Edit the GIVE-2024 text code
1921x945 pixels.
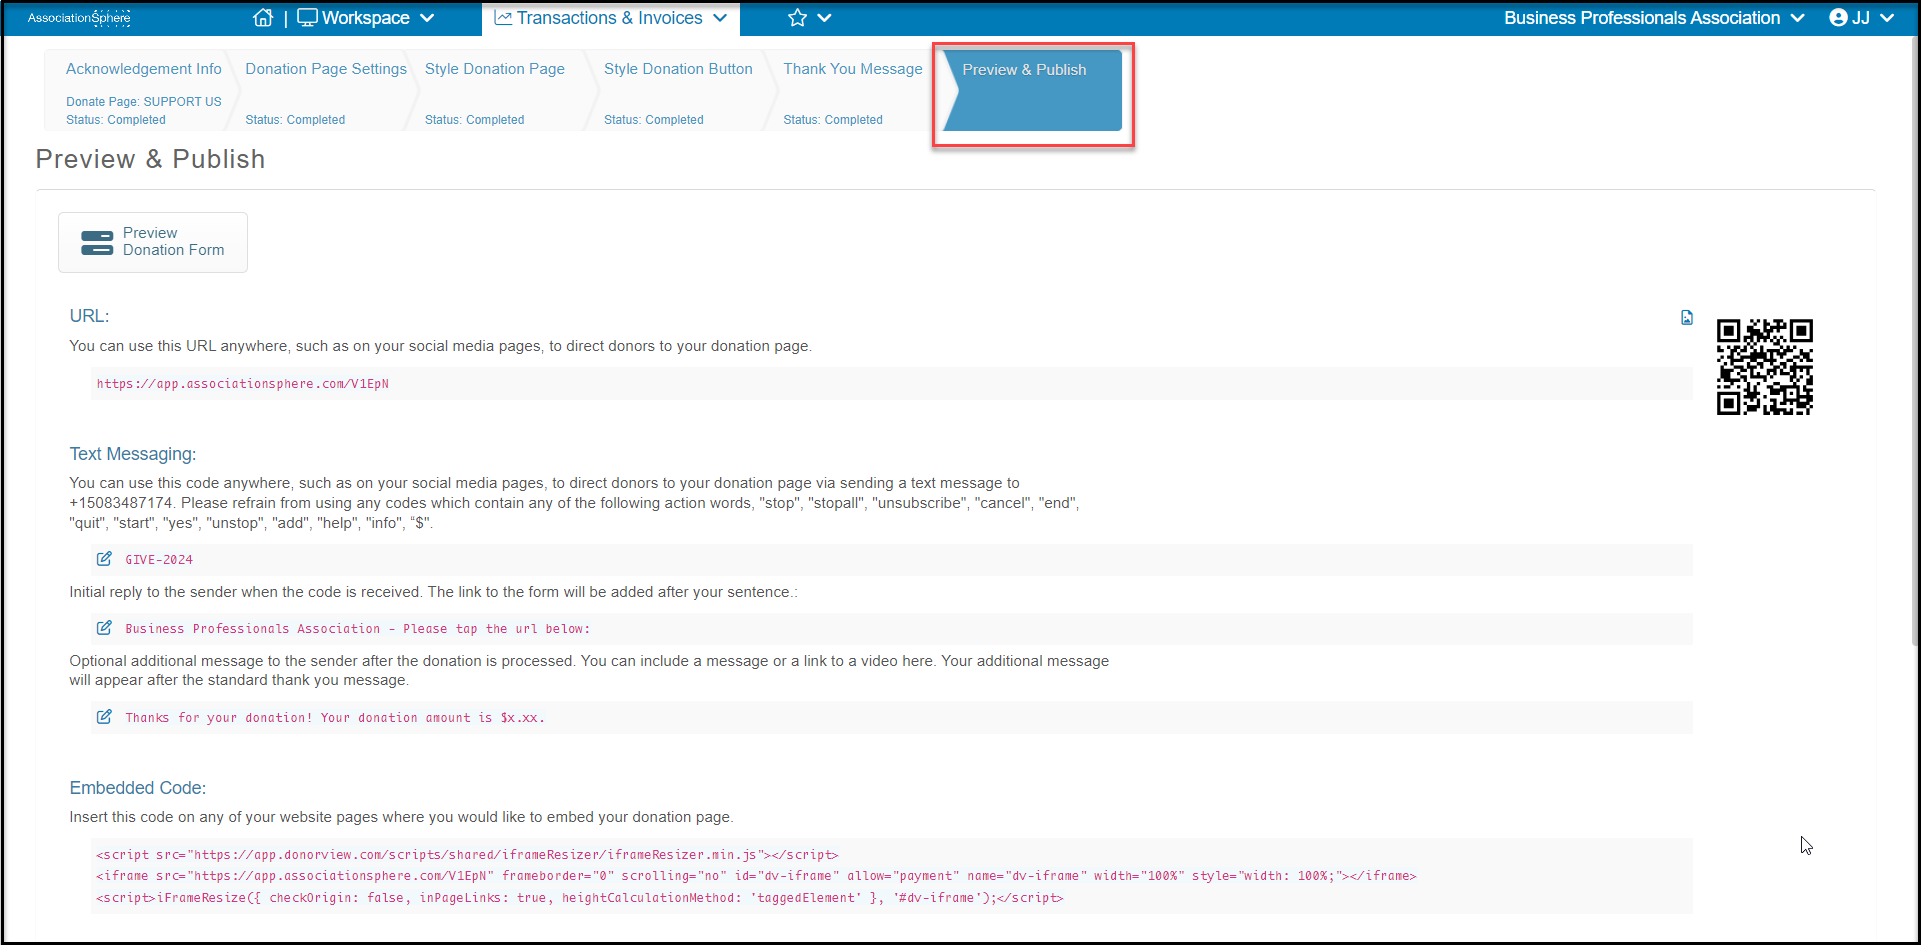click(104, 559)
